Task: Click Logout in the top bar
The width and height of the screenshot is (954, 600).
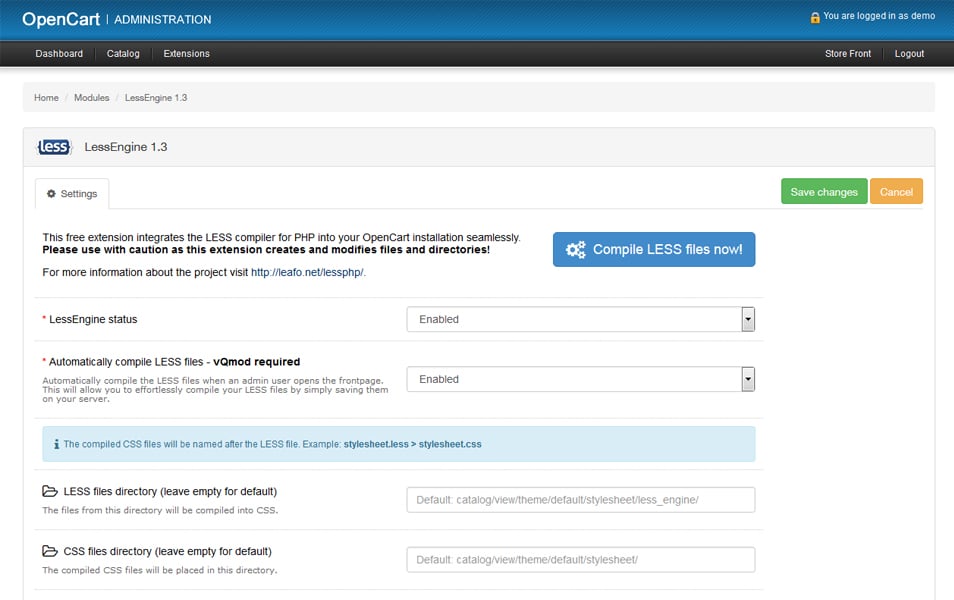Action: point(909,54)
